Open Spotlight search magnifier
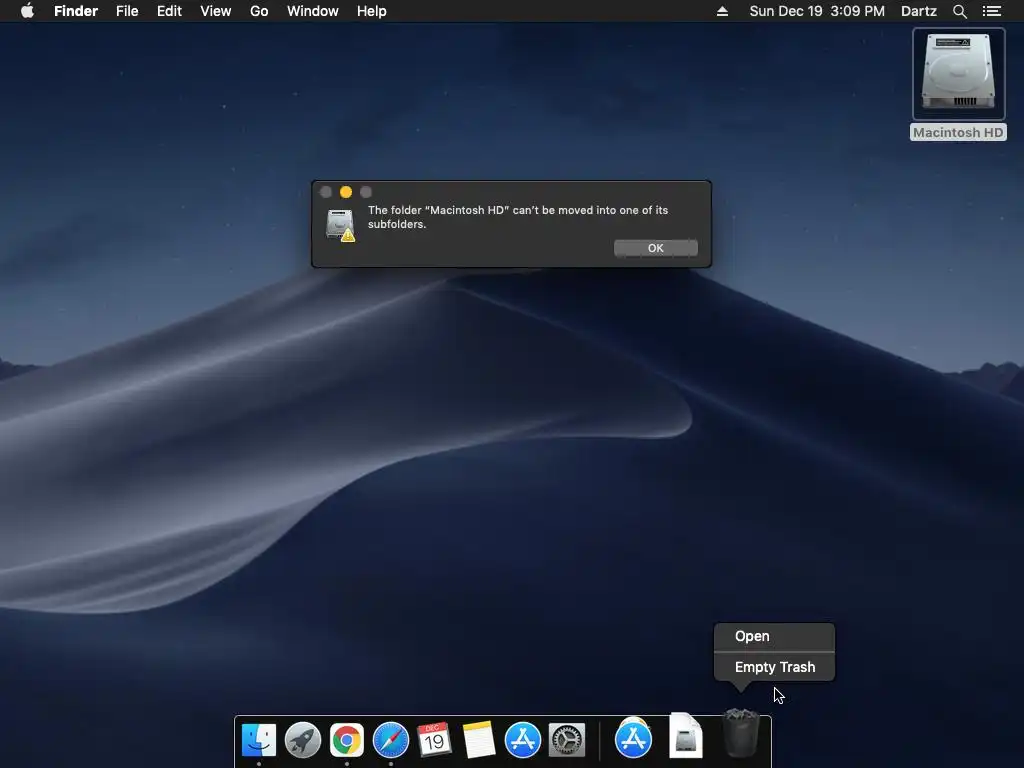1024x768 pixels. 959,11
